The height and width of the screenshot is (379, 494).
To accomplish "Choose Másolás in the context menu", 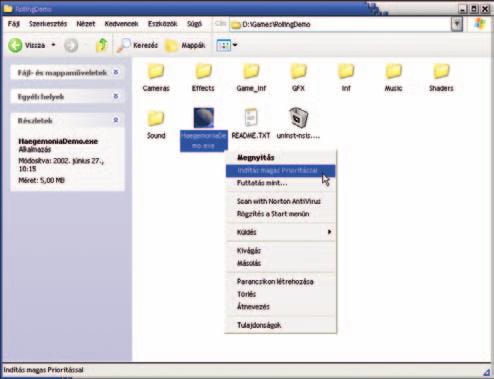I will pos(280,263).
